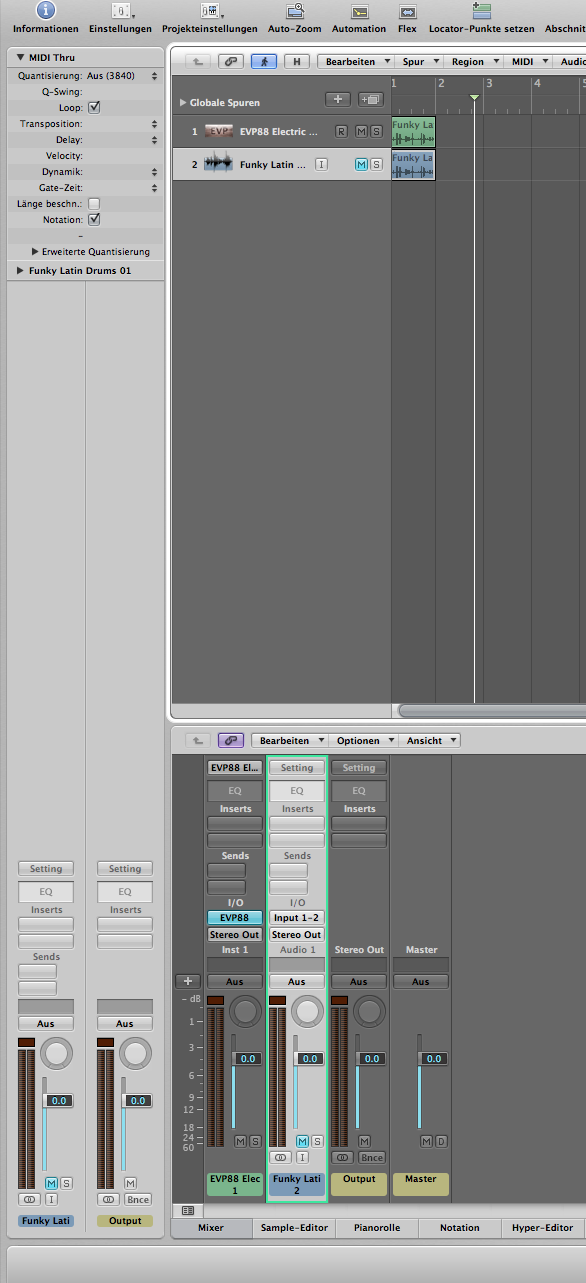Open the mixer Optionen menu
The height and width of the screenshot is (1283, 586).
363,740
